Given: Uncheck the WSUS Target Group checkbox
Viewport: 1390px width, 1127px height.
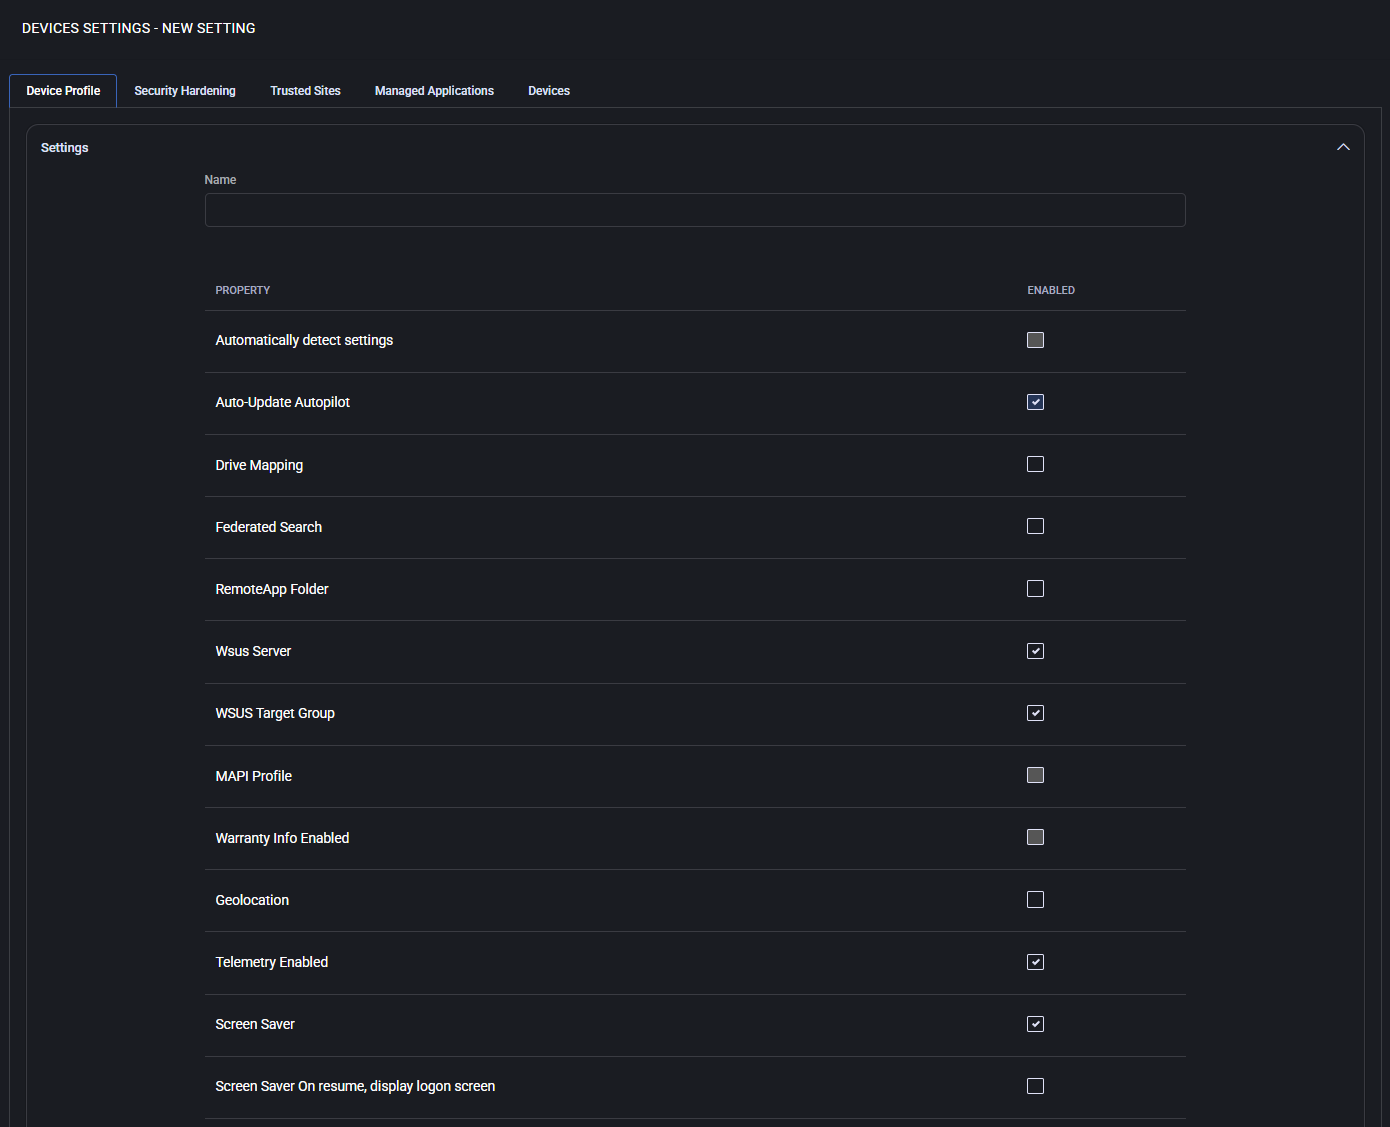Looking at the screenshot, I should click(1035, 713).
